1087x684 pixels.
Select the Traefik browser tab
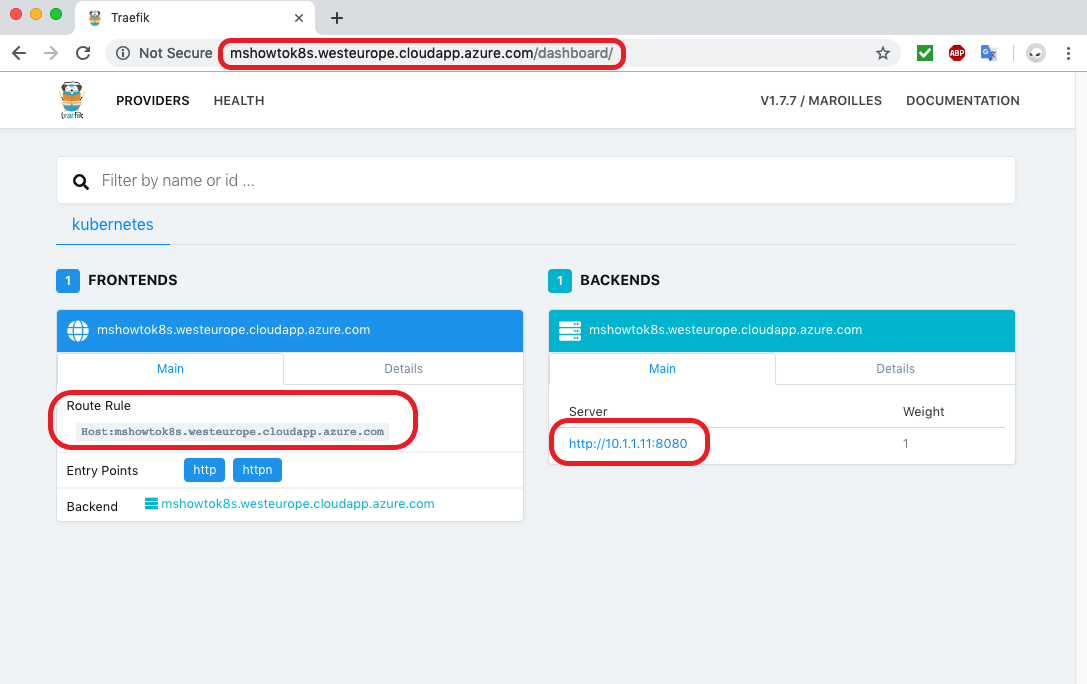click(x=194, y=18)
